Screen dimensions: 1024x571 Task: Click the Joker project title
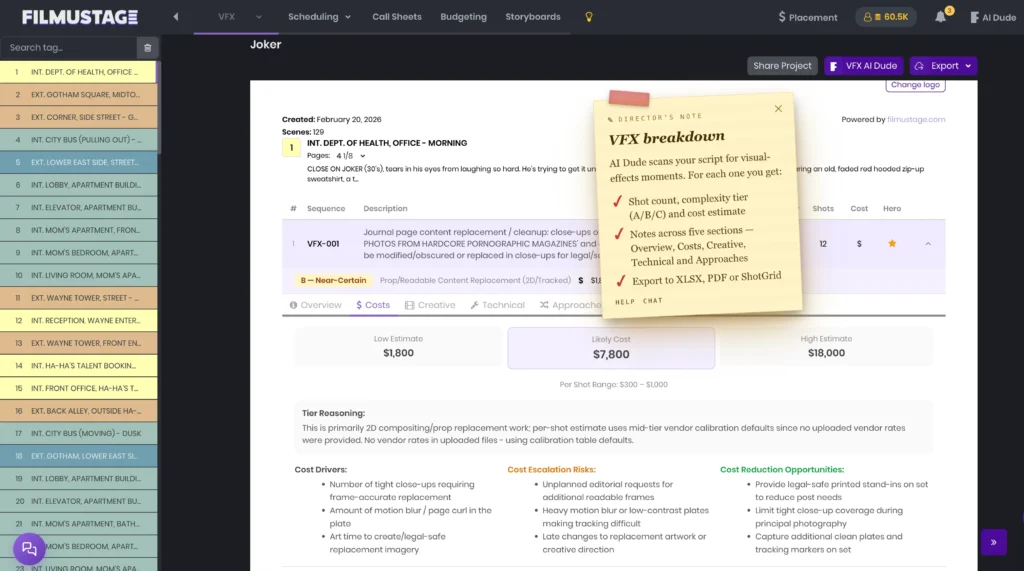coord(265,44)
